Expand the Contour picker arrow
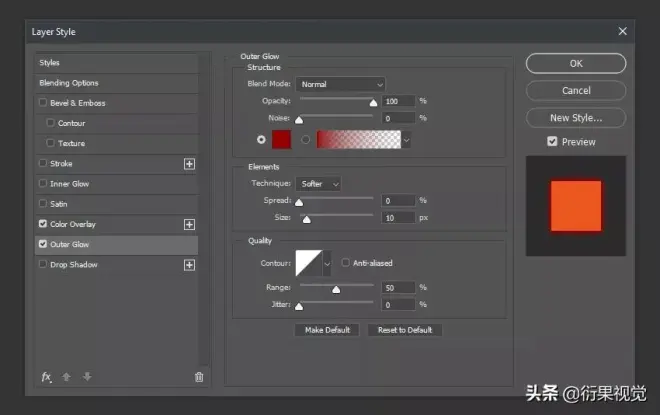Screen dimensions: 660x415 (x=327, y=263)
